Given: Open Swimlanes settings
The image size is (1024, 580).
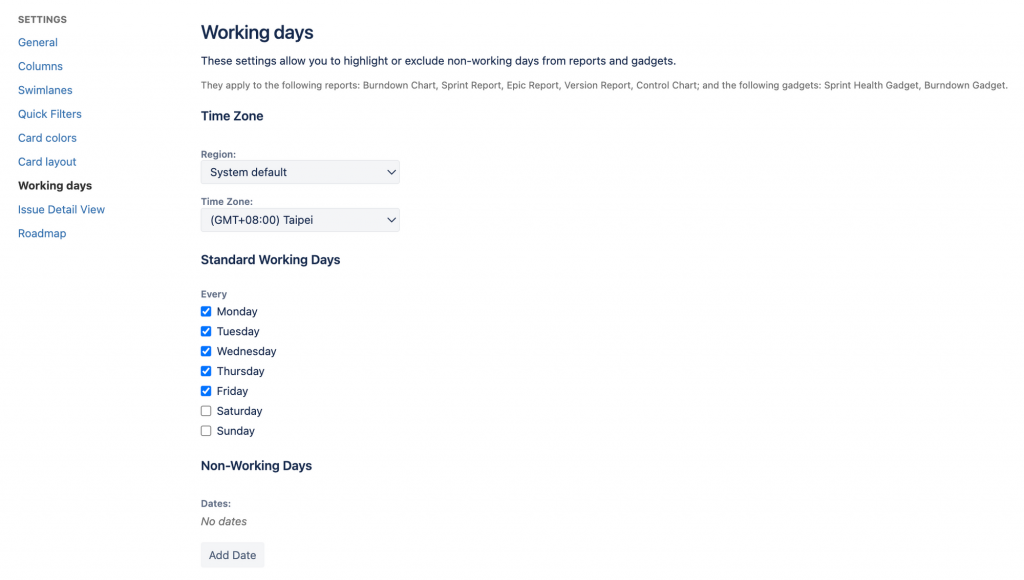Looking at the screenshot, I should (x=45, y=90).
